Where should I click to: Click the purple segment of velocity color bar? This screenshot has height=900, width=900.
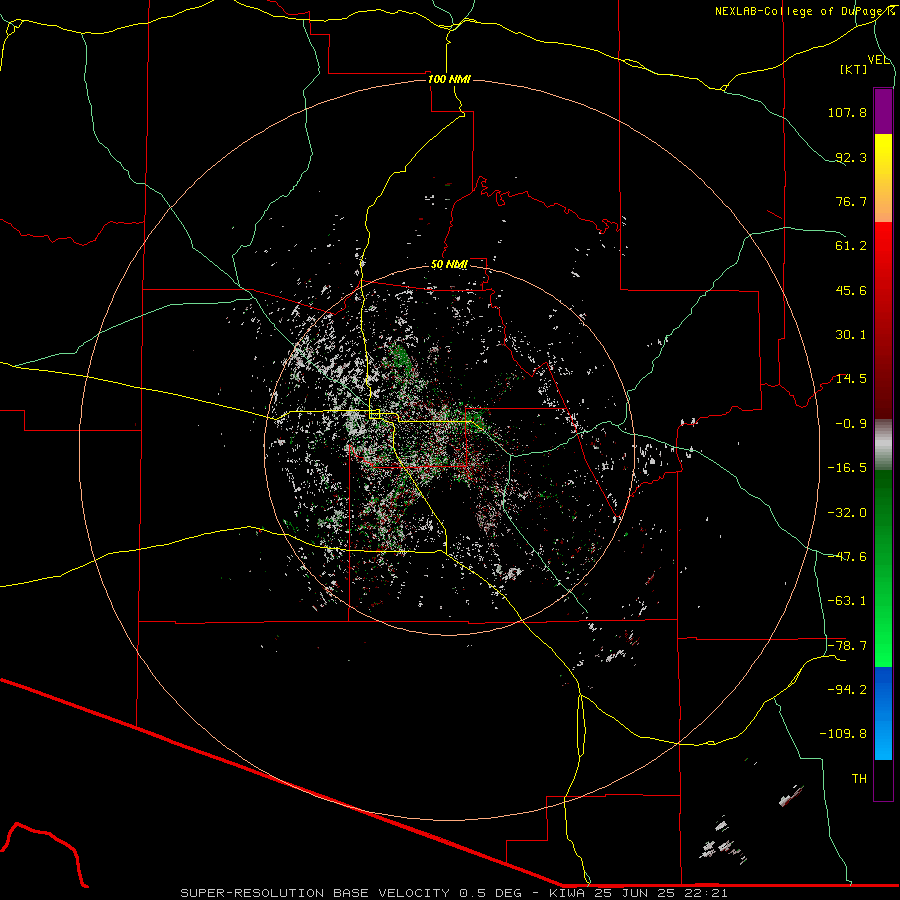883,111
